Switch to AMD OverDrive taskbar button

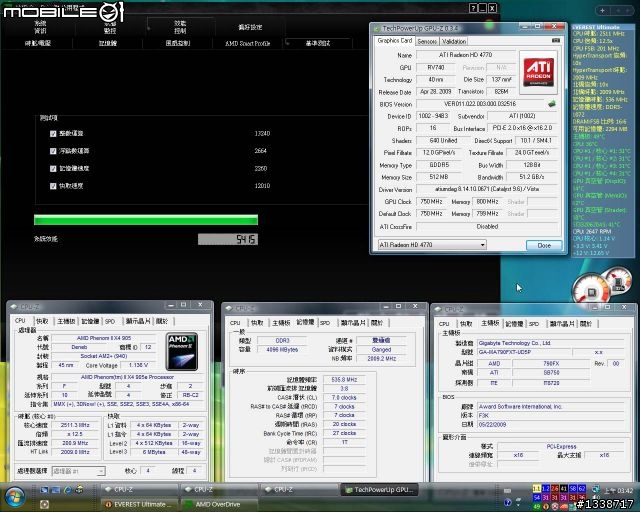pos(219,505)
